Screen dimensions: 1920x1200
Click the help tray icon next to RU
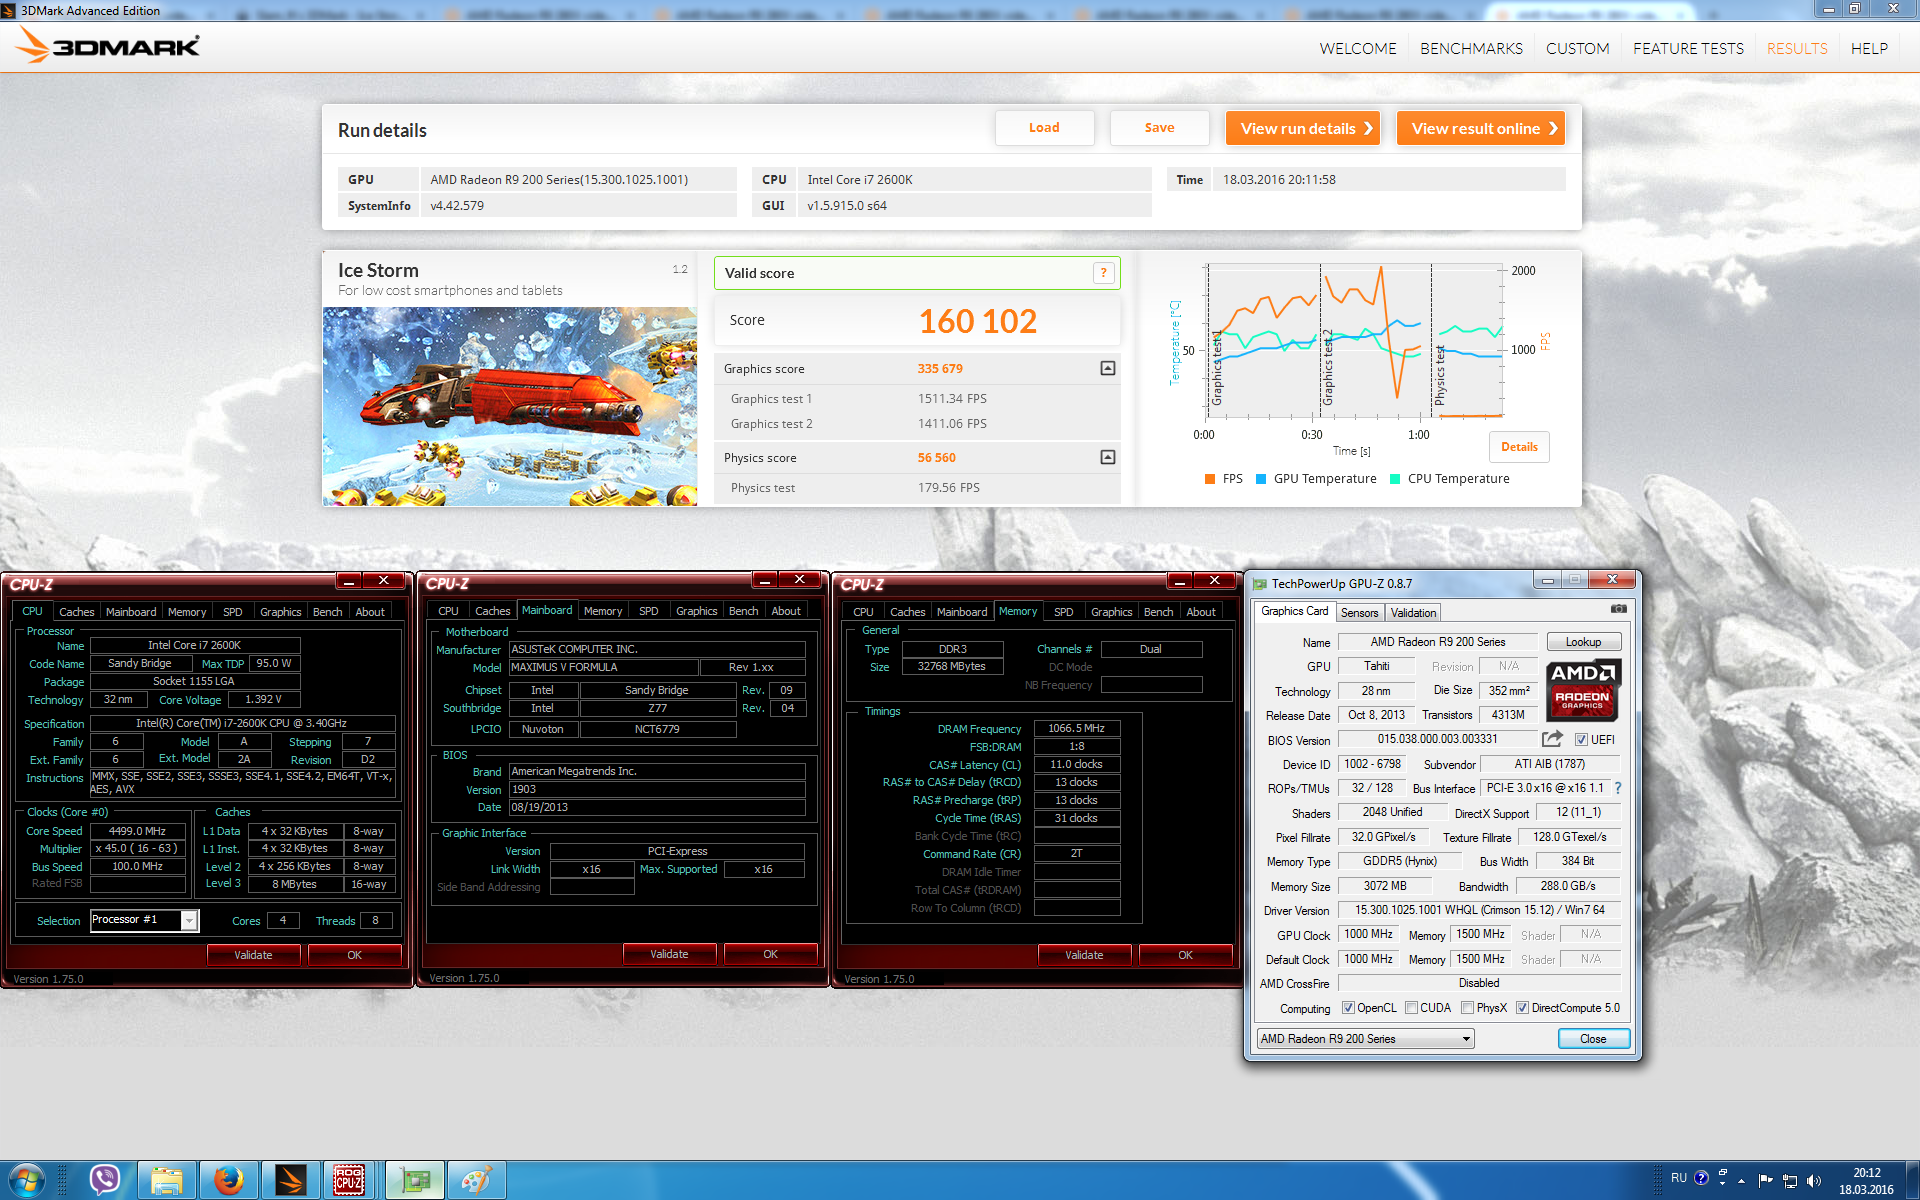(x=1701, y=1178)
